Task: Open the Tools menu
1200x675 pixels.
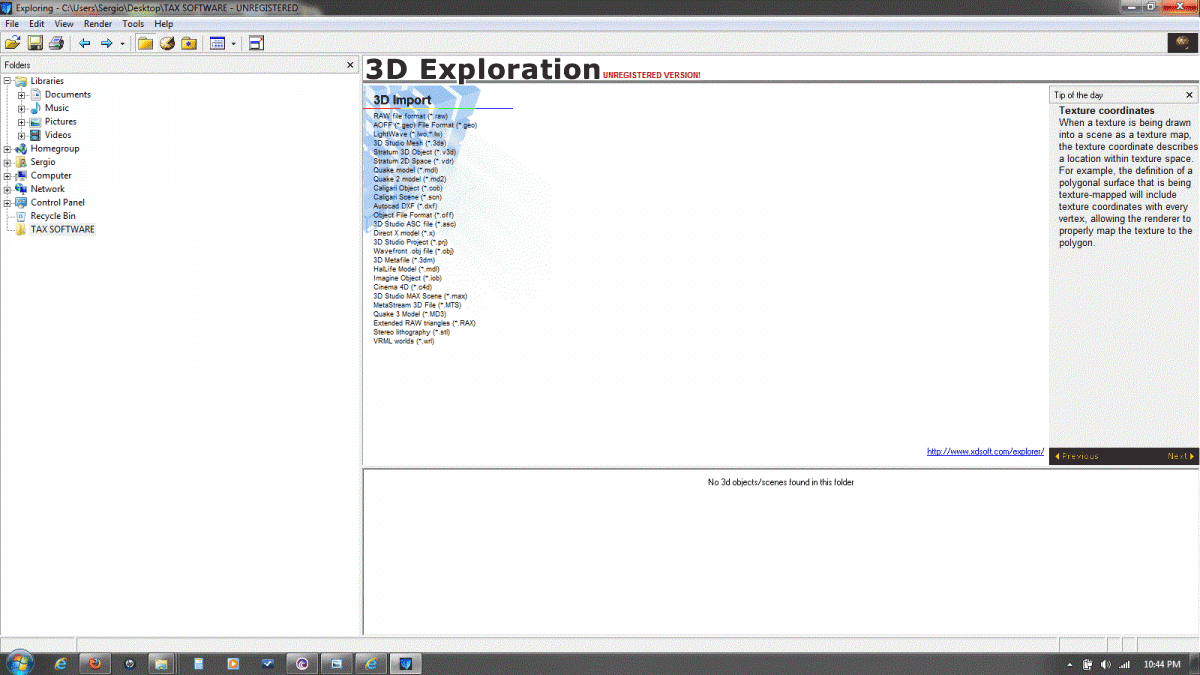Action: 133,23
